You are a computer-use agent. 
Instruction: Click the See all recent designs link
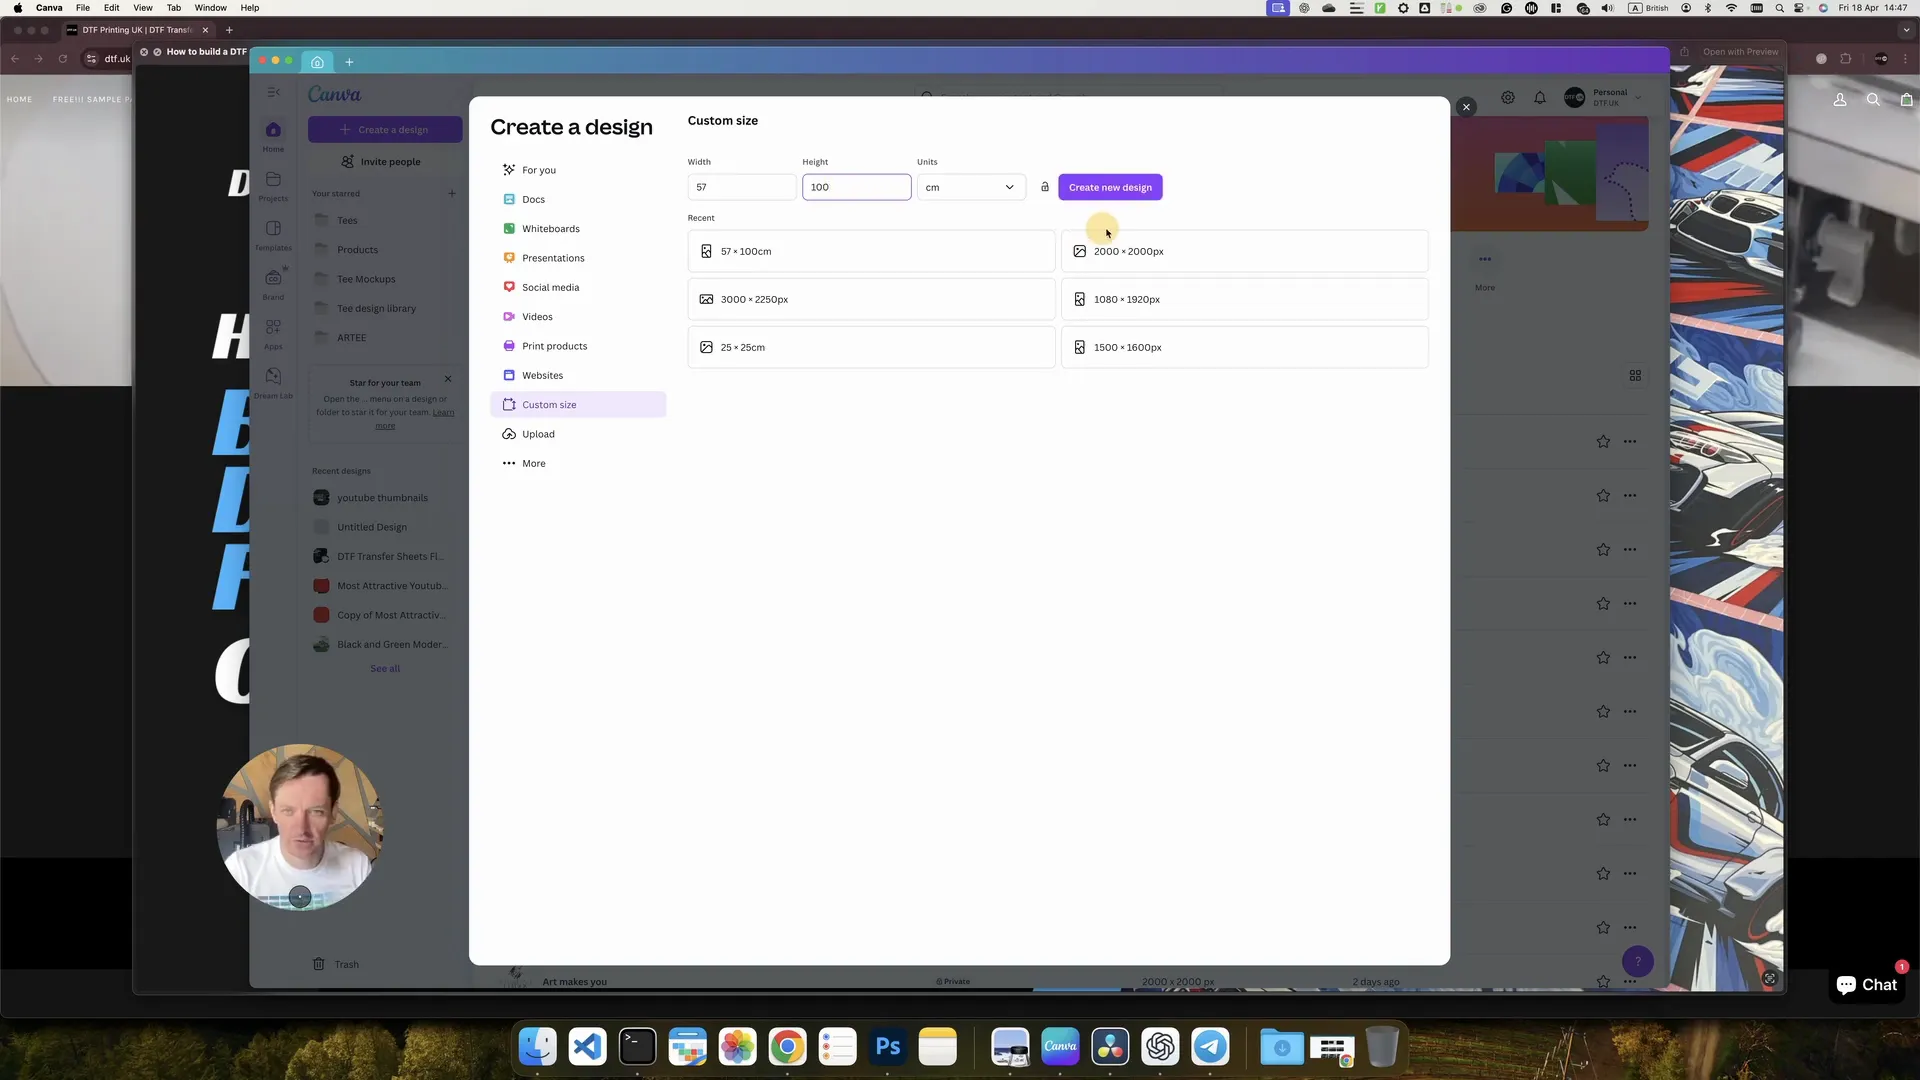click(385, 668)
